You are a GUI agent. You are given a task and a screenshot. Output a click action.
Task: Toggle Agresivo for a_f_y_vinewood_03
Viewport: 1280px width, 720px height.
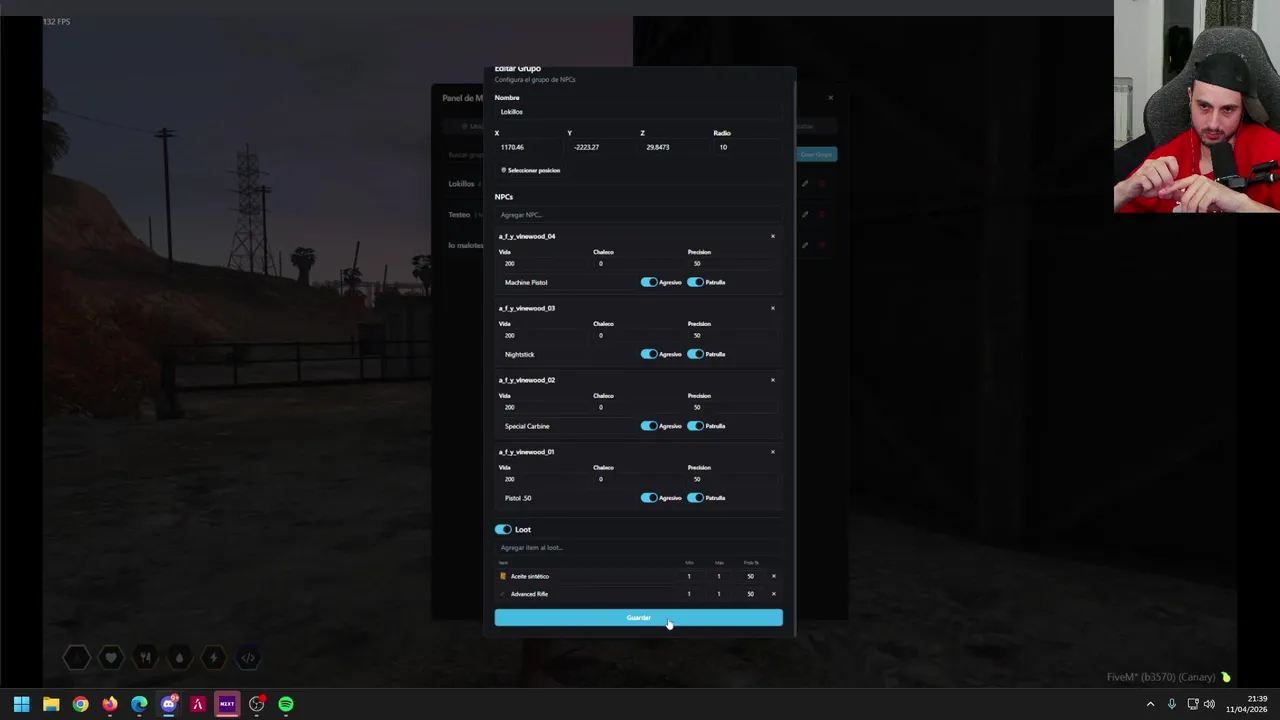[x=649, y=354]
